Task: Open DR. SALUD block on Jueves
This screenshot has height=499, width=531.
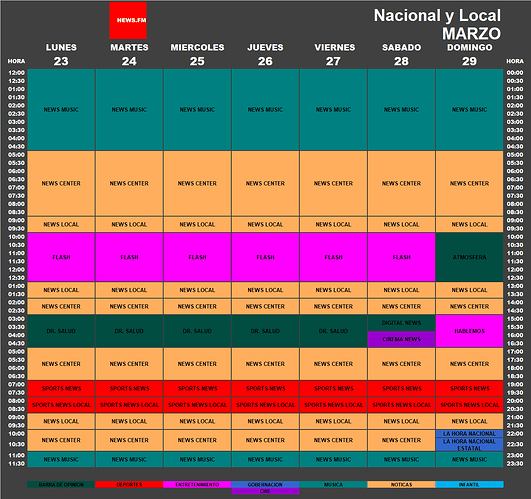Action: [x=265, y=331]
